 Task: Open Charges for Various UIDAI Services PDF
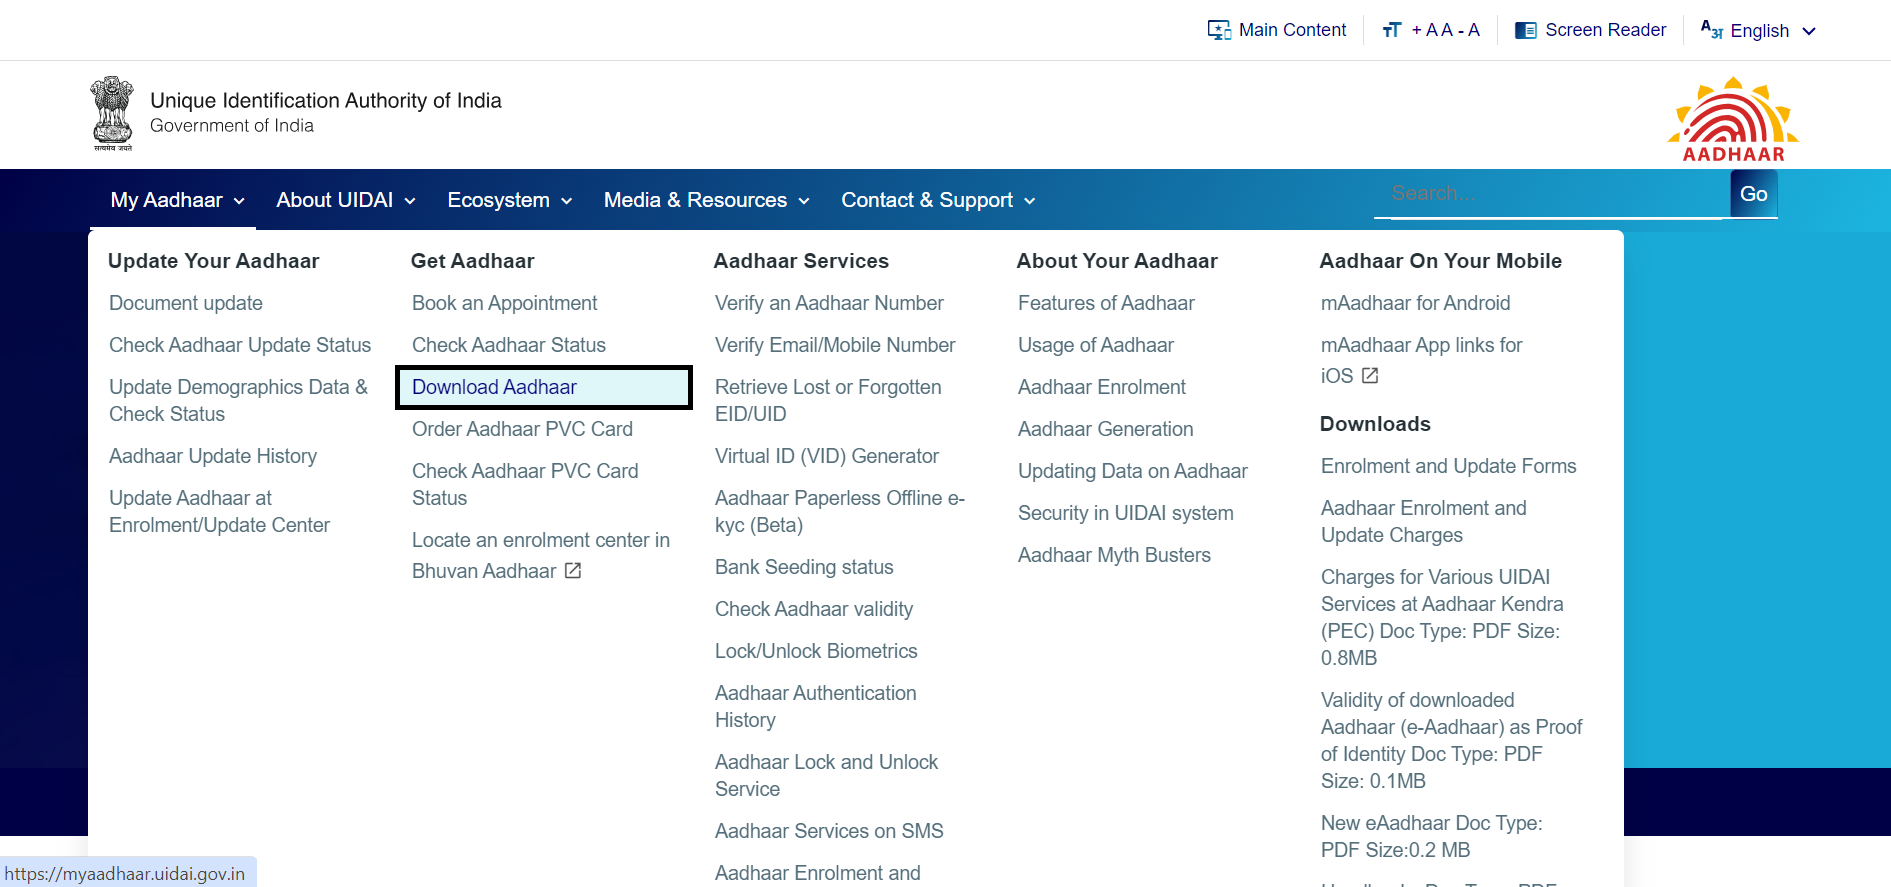(1442, 617)
